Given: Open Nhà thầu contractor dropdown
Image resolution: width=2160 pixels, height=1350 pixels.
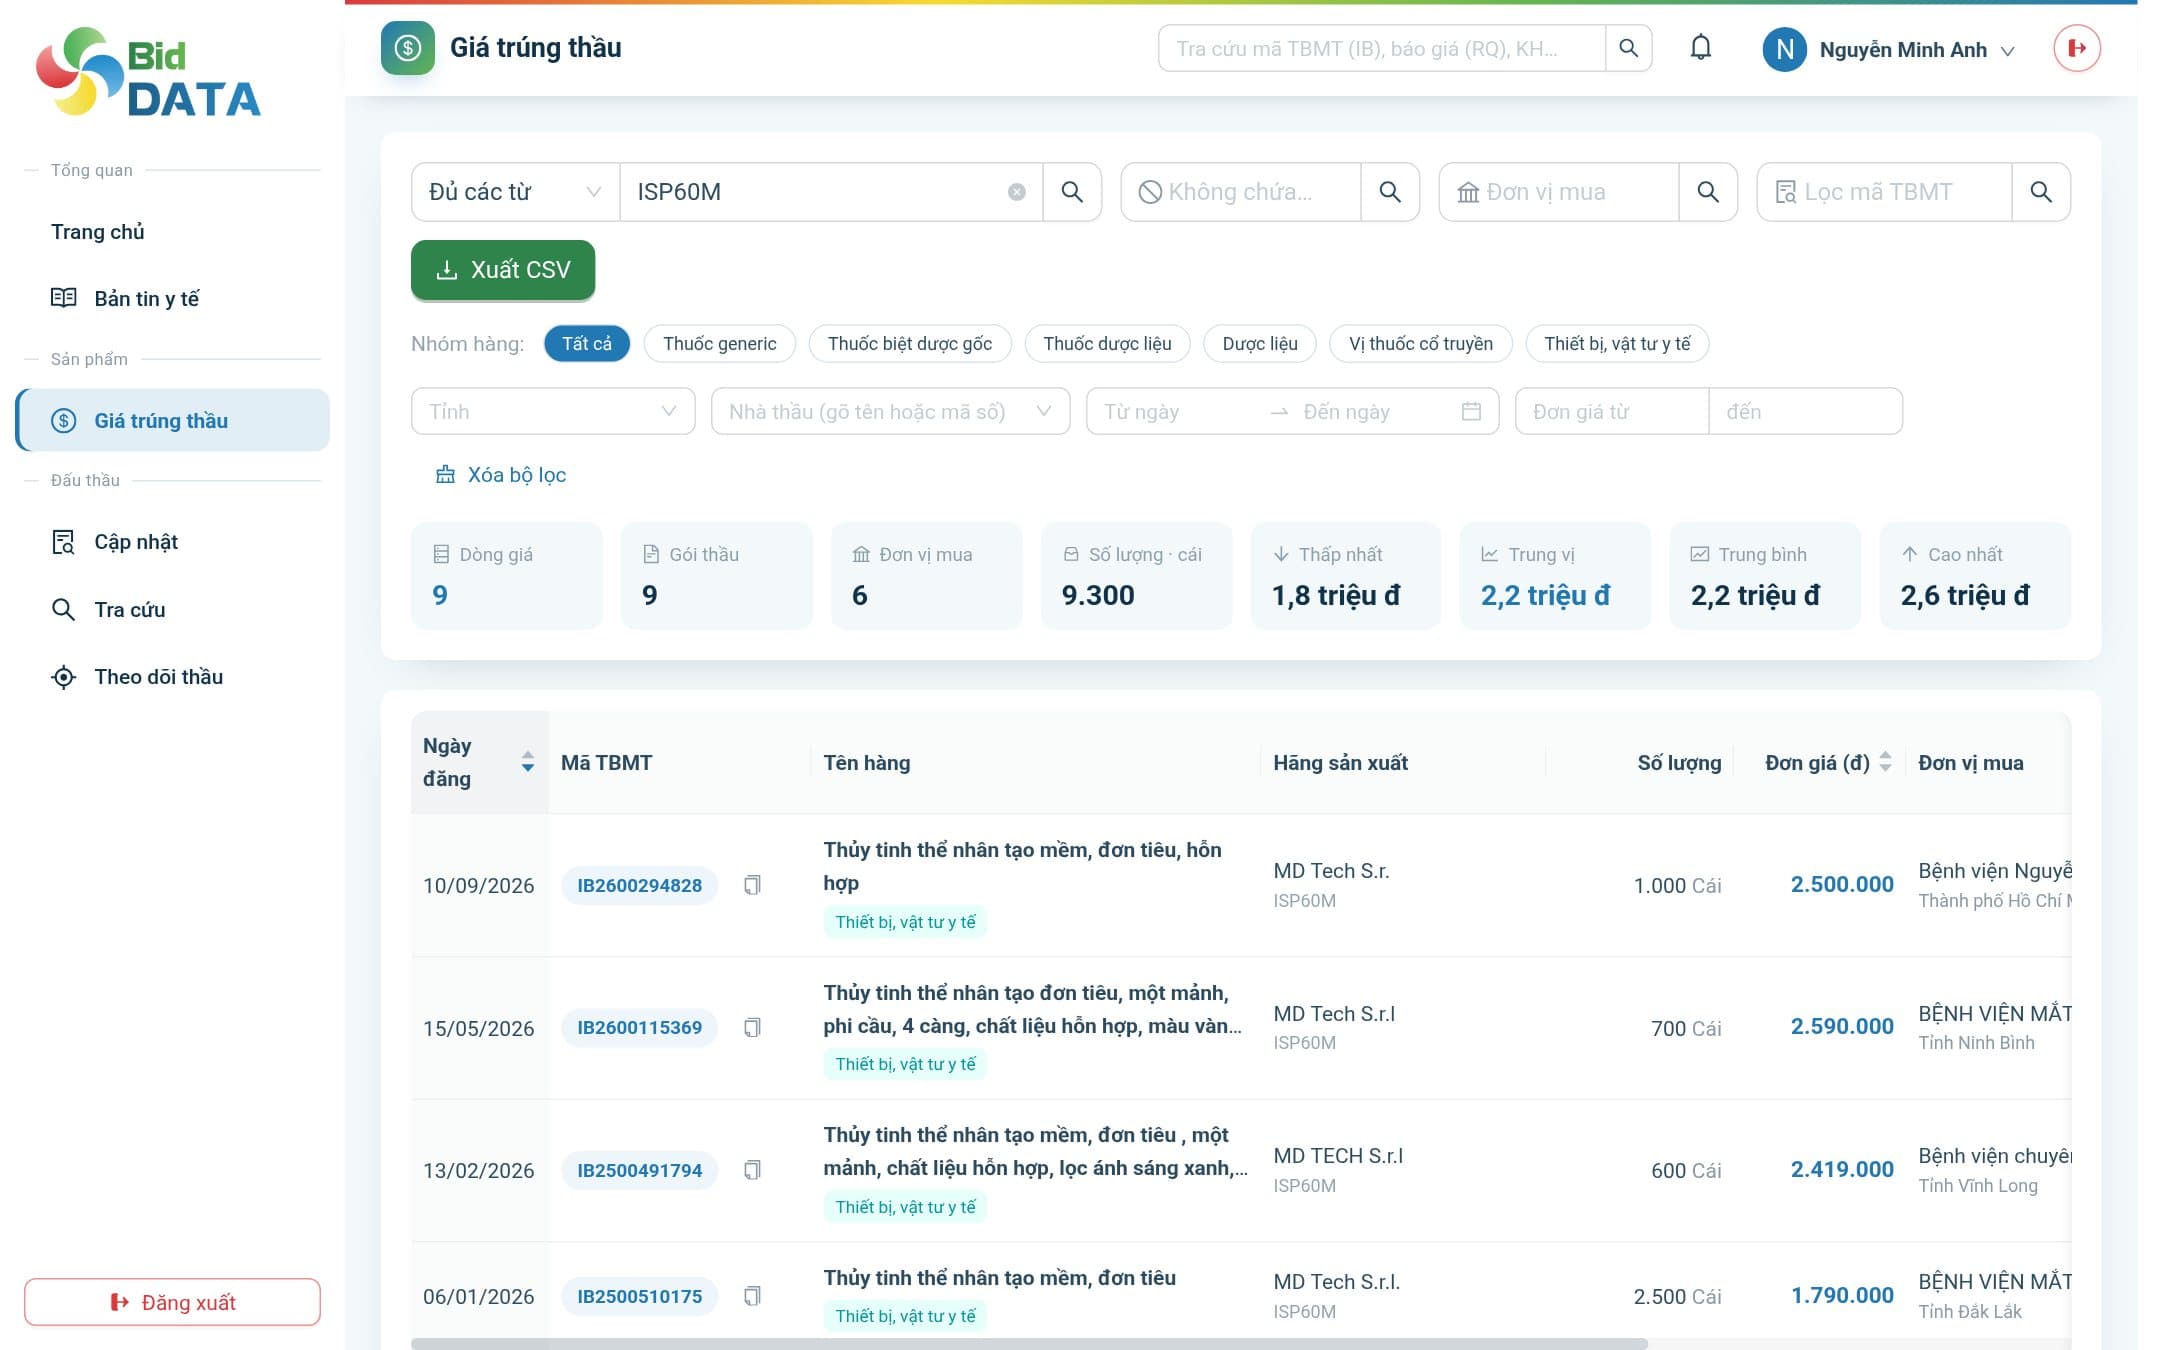Looking at the screenshot, I should [890, 411].
